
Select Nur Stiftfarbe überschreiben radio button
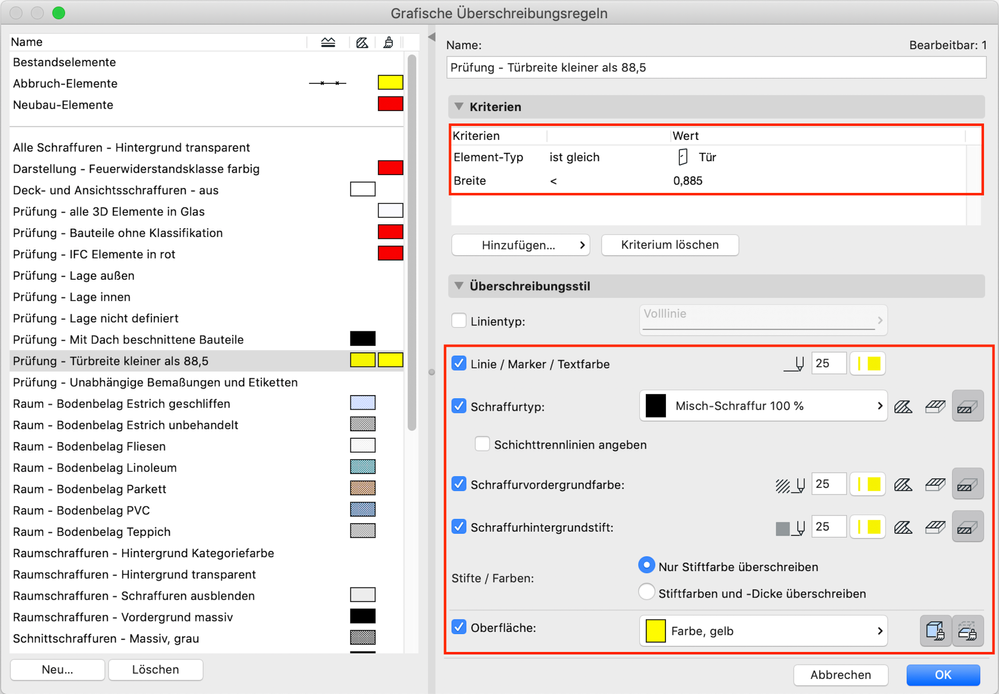pos(647,565)
